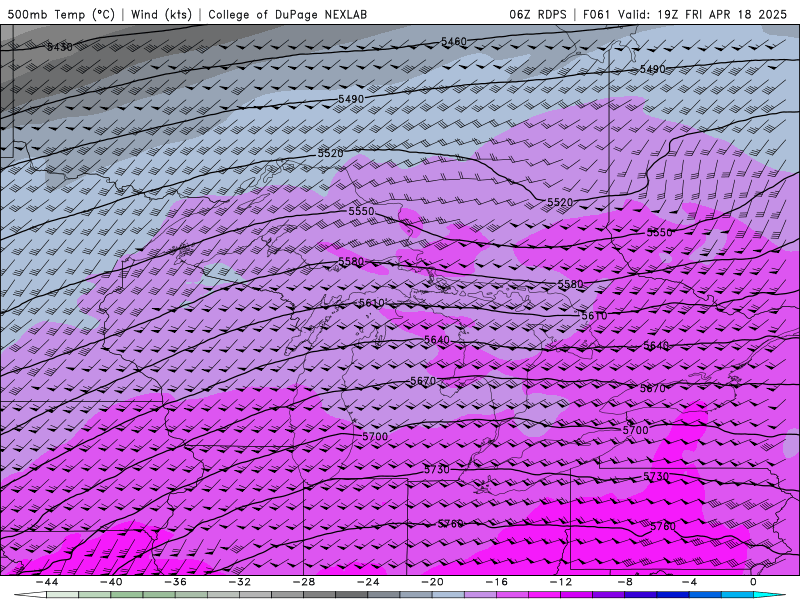Viewport: 800px width, 600px height.
Task: Click the -36 color scale label
Action: [x=175, y=582]
